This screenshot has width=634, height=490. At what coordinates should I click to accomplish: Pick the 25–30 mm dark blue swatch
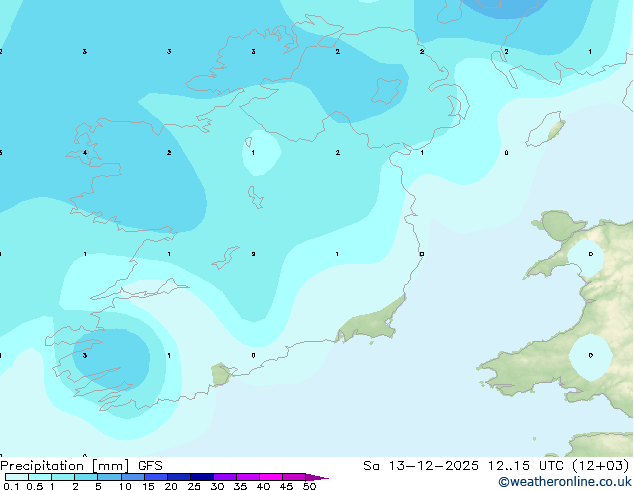[x=201, y=477]
